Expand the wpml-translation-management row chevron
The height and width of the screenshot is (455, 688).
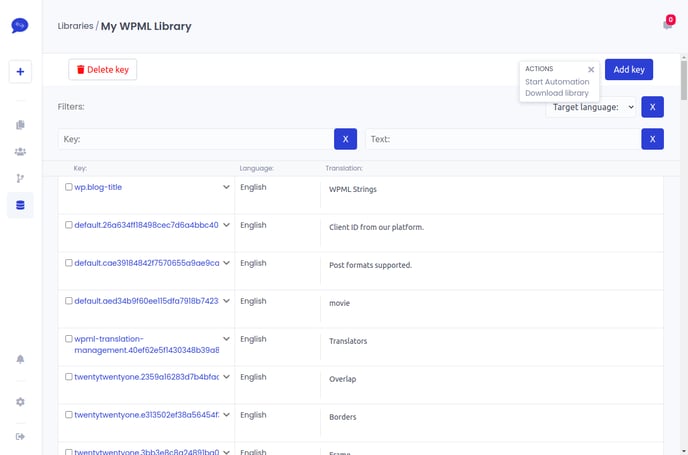226,339
